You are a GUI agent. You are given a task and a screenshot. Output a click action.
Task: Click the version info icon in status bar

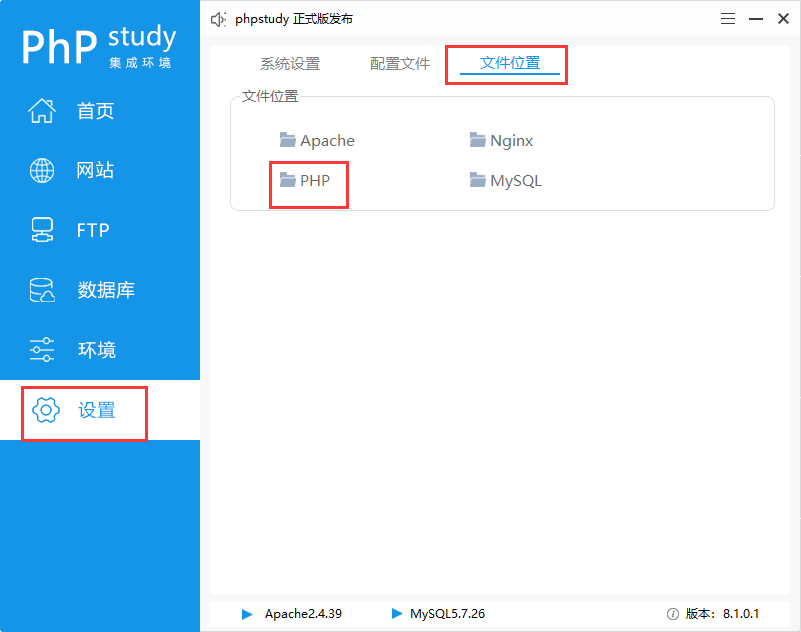pyautogui.click(x=673, y=614)
